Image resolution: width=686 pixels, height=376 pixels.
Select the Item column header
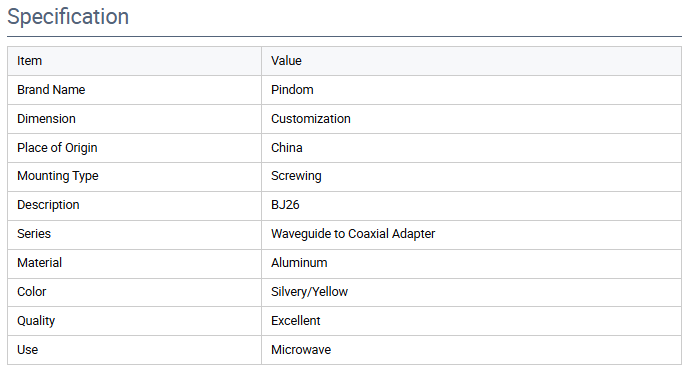pos(134,61)
